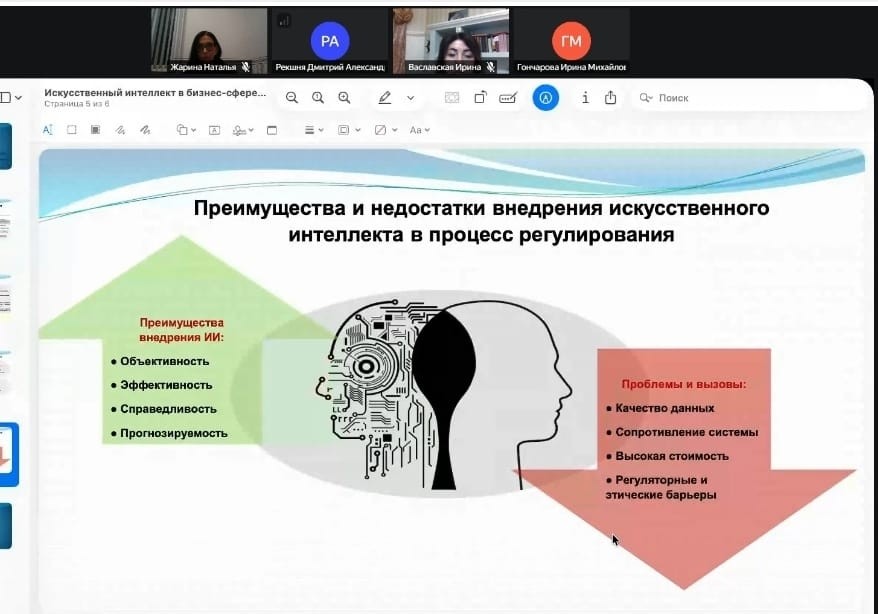Open the form filling tool
878x614 pixels.
tap(508, 98)
